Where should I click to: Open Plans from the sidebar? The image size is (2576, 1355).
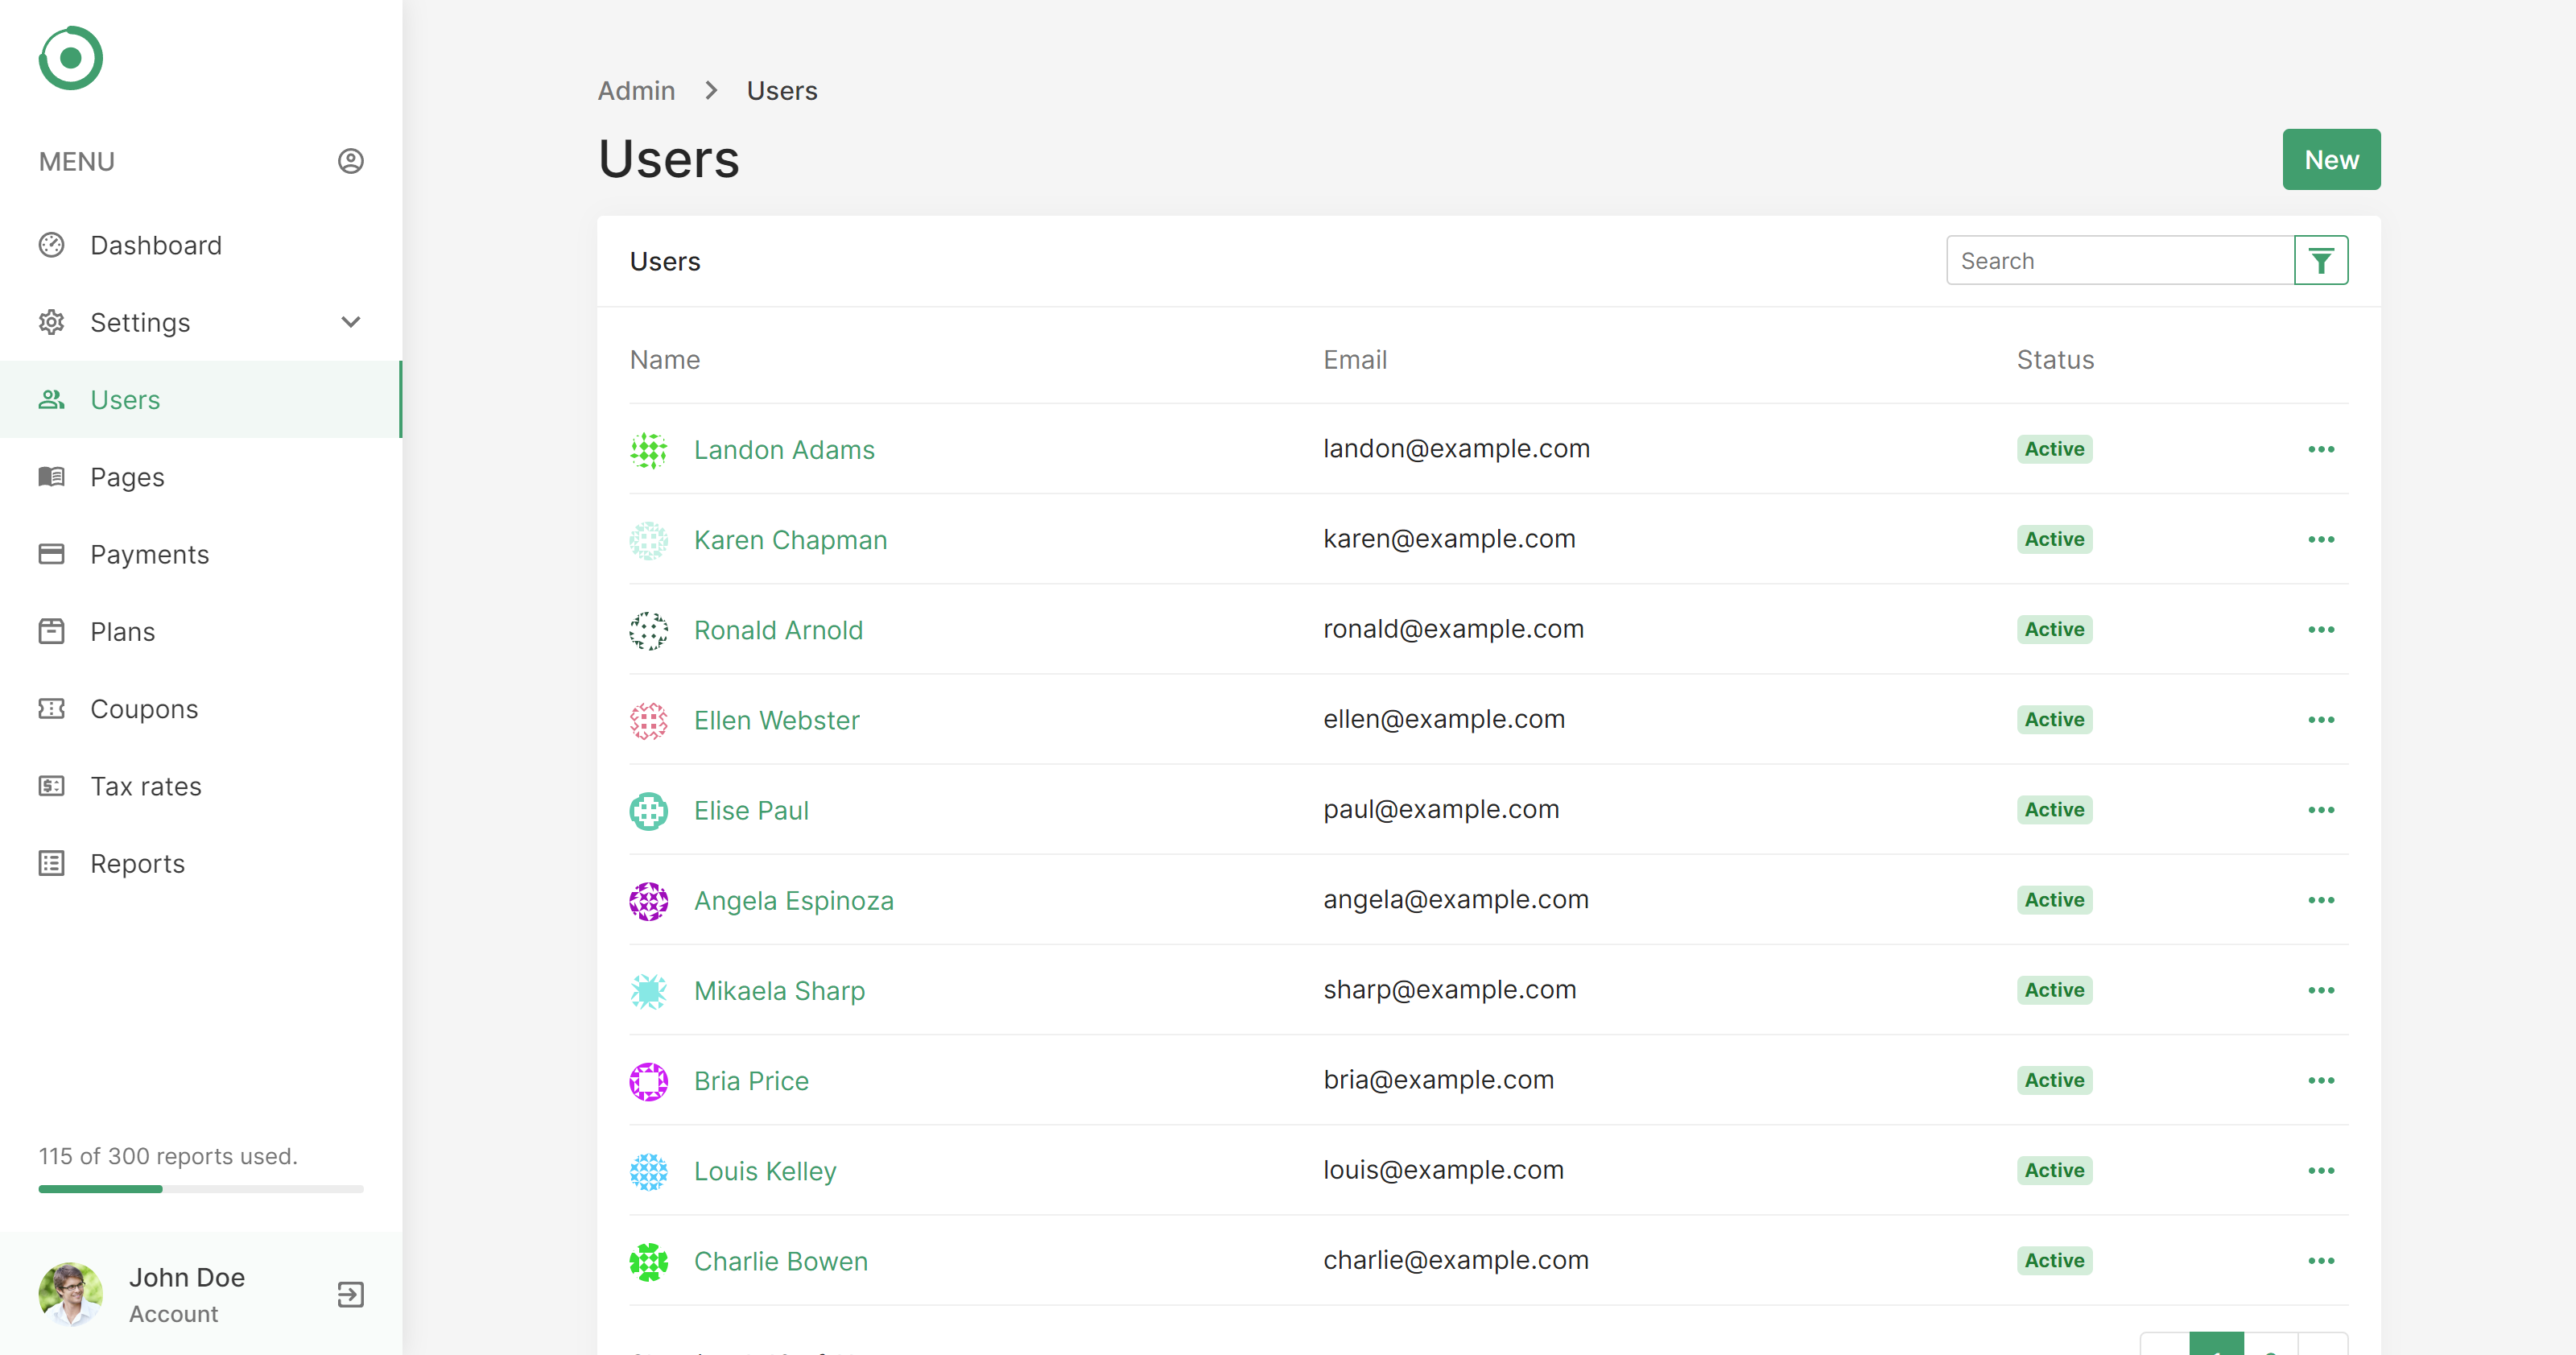pos(201,631)
